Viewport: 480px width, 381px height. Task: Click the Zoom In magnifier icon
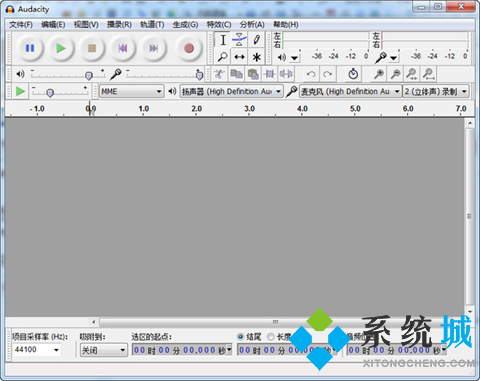click(x=379, y=74)
